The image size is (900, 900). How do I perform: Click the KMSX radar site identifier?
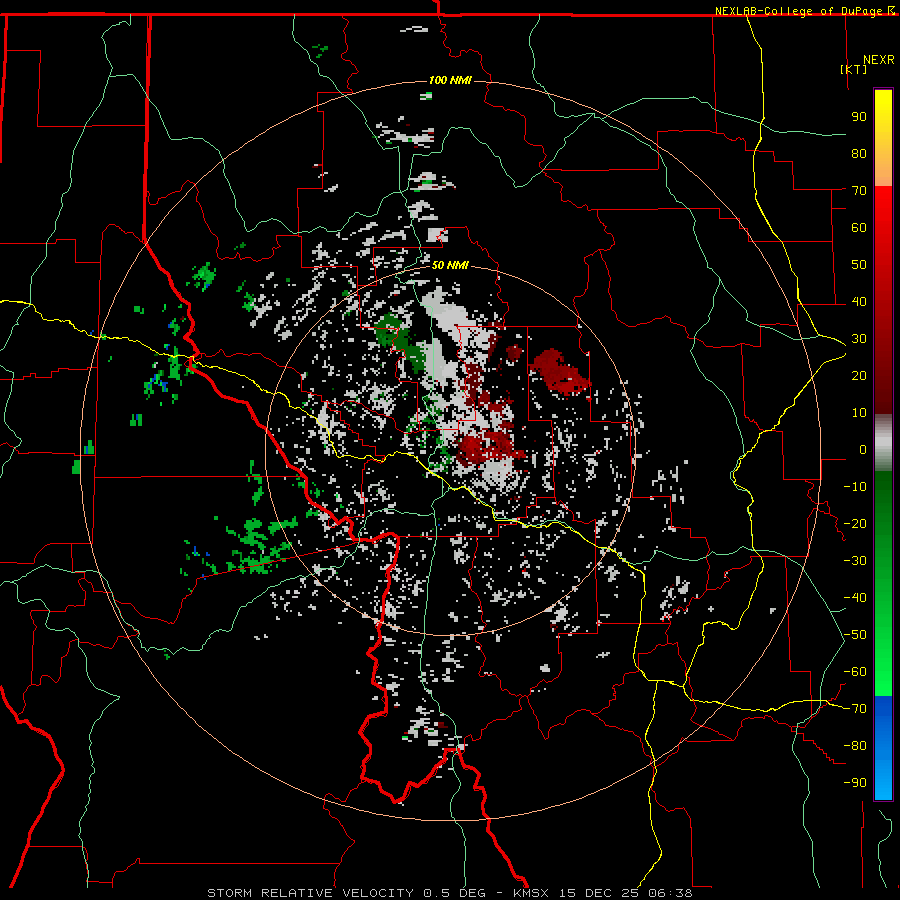click(531, 893)
